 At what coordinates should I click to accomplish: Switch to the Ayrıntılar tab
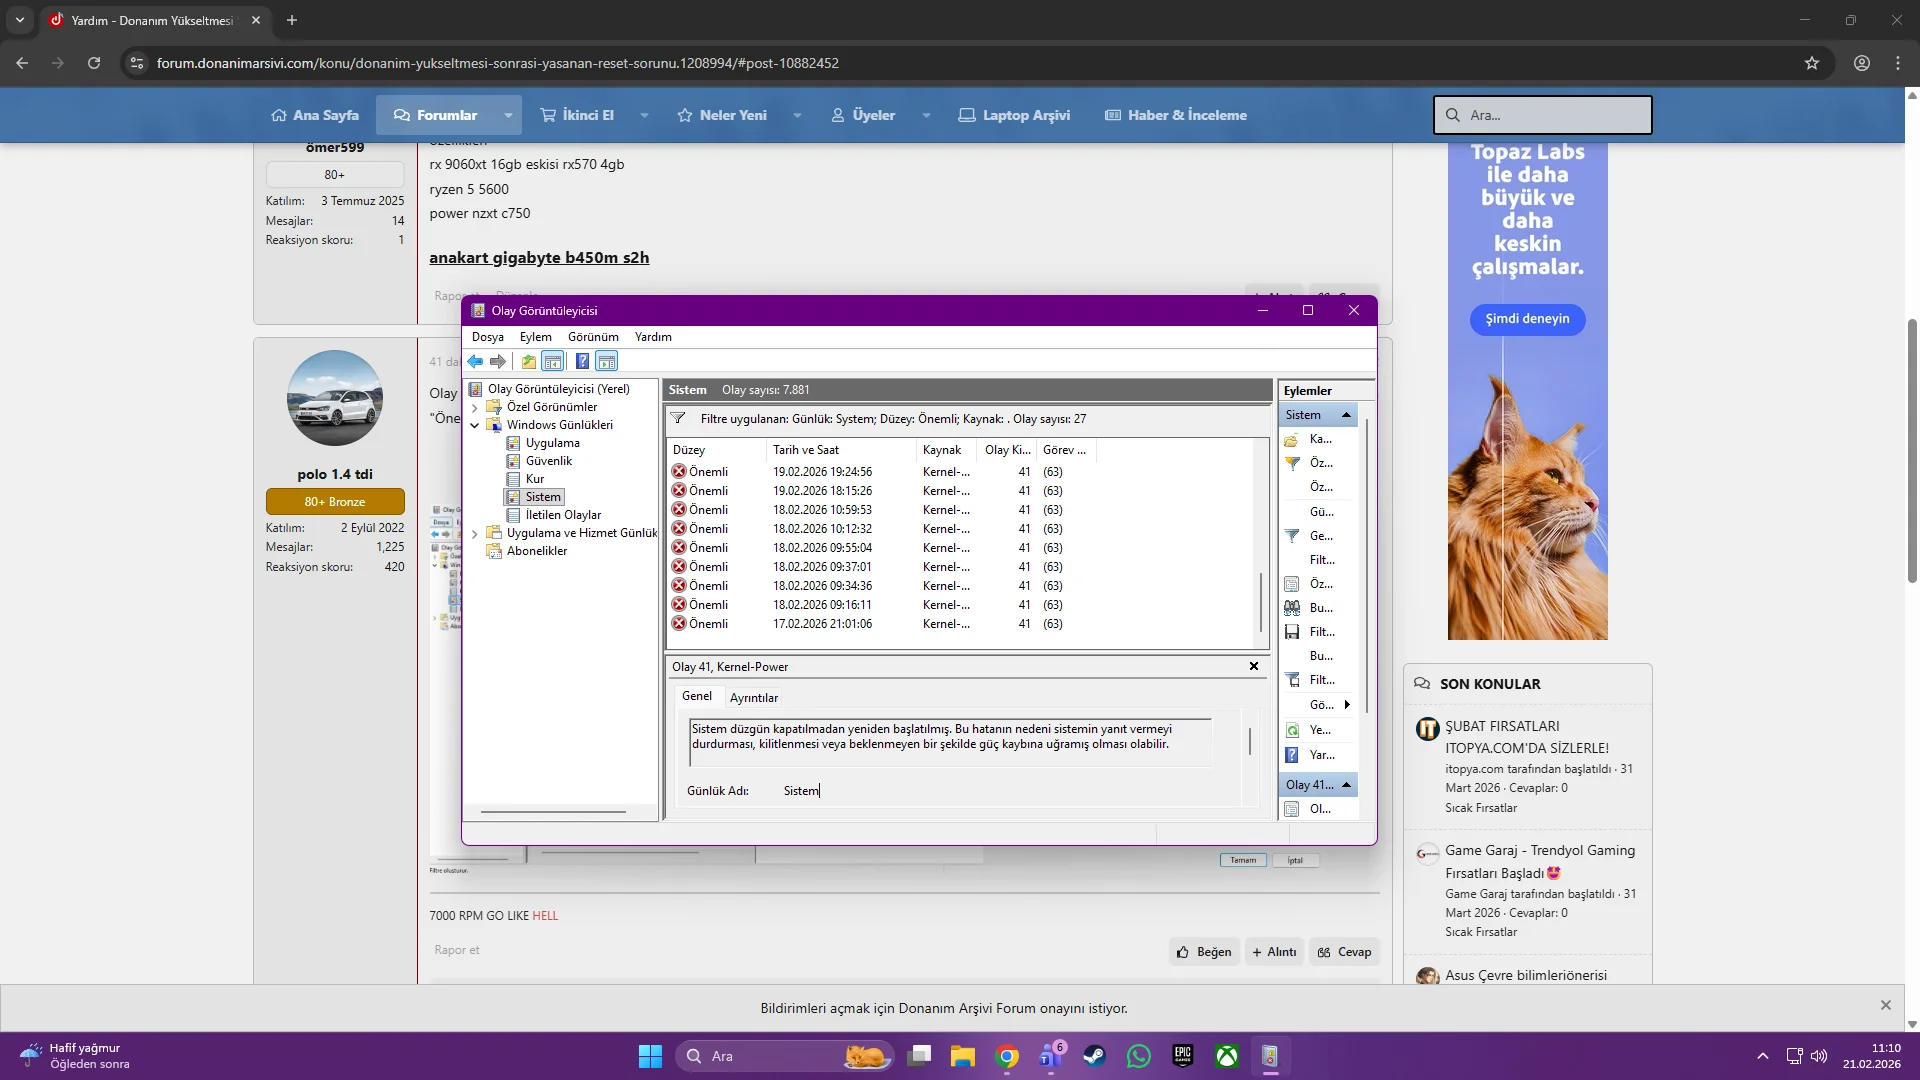click(753, 698)
